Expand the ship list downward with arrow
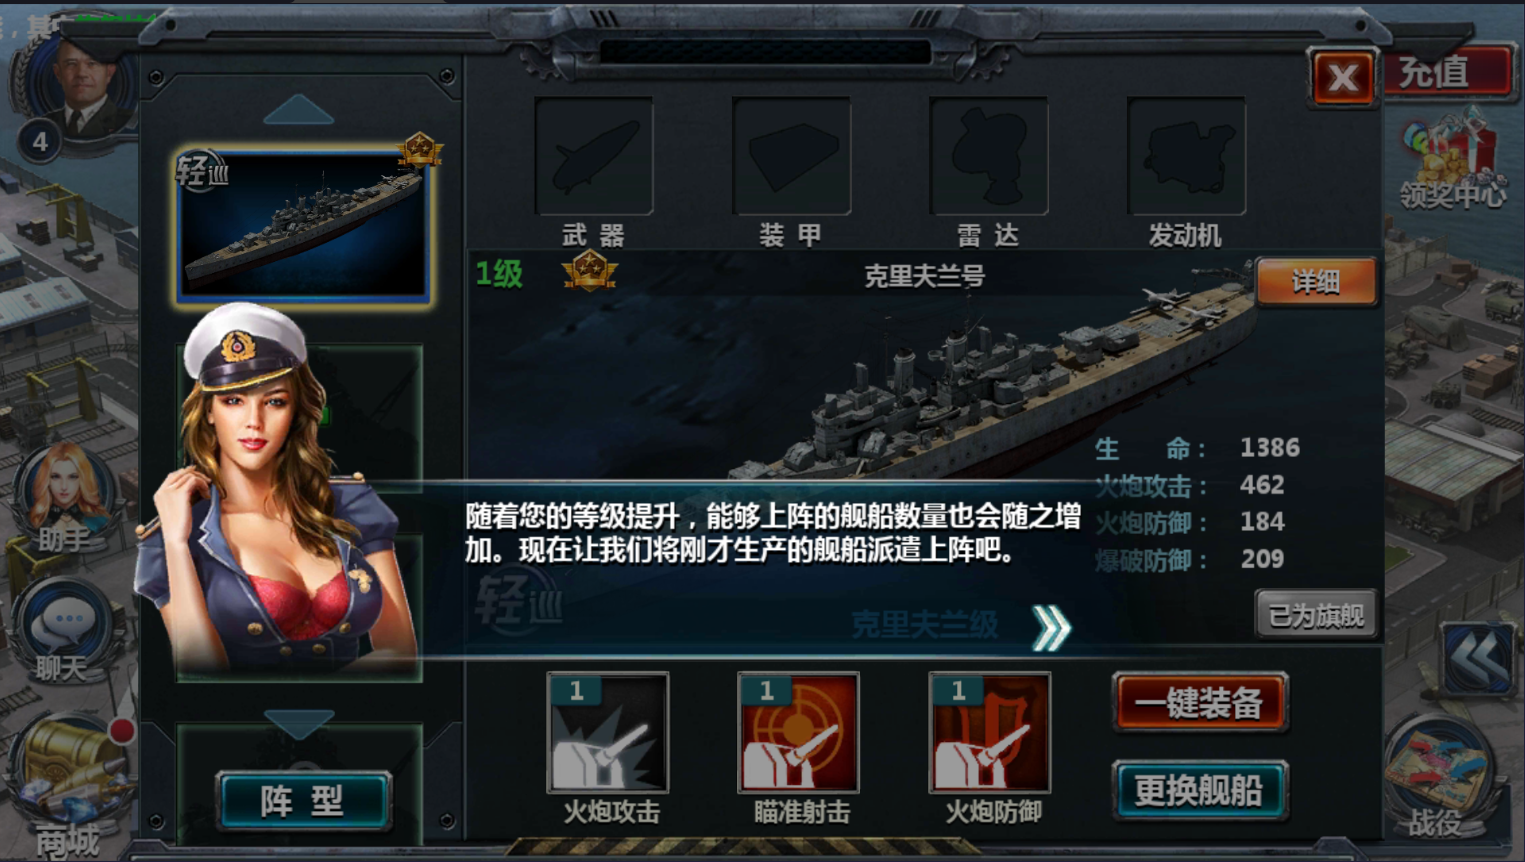The width and height of the screenshot is (1525, 862). pyautogui.click(x=298, y=724)
